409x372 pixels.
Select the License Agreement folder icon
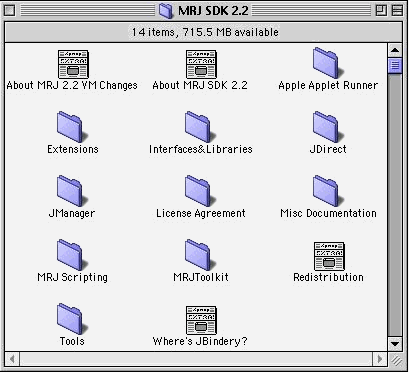[x=200, y=191]
